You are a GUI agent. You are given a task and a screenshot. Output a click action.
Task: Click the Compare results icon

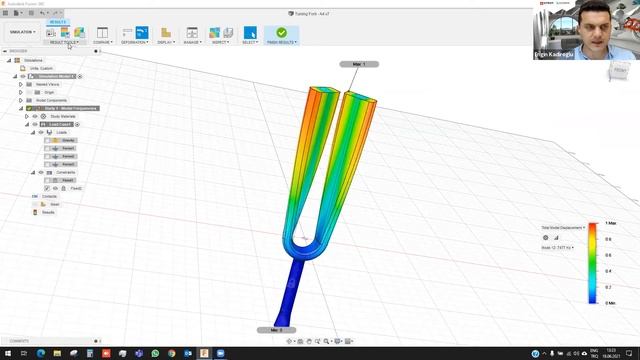[x=102, y=33]
